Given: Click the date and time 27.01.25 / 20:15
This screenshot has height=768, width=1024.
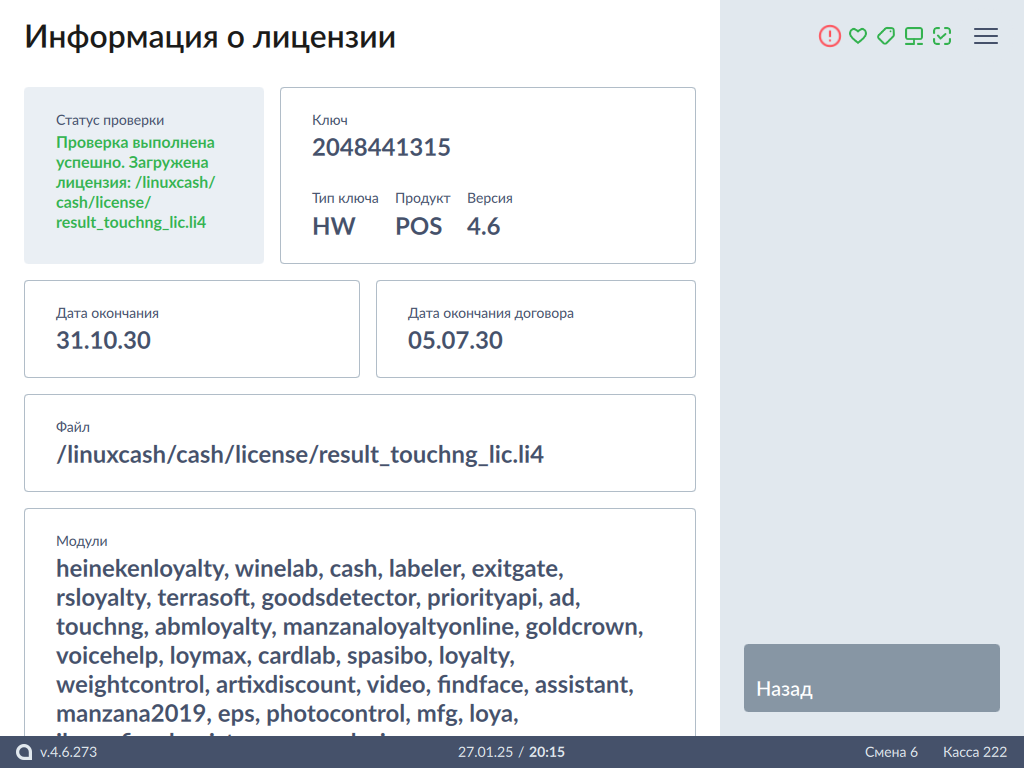Looking at the screenshot, I should [x=511, y=752].
